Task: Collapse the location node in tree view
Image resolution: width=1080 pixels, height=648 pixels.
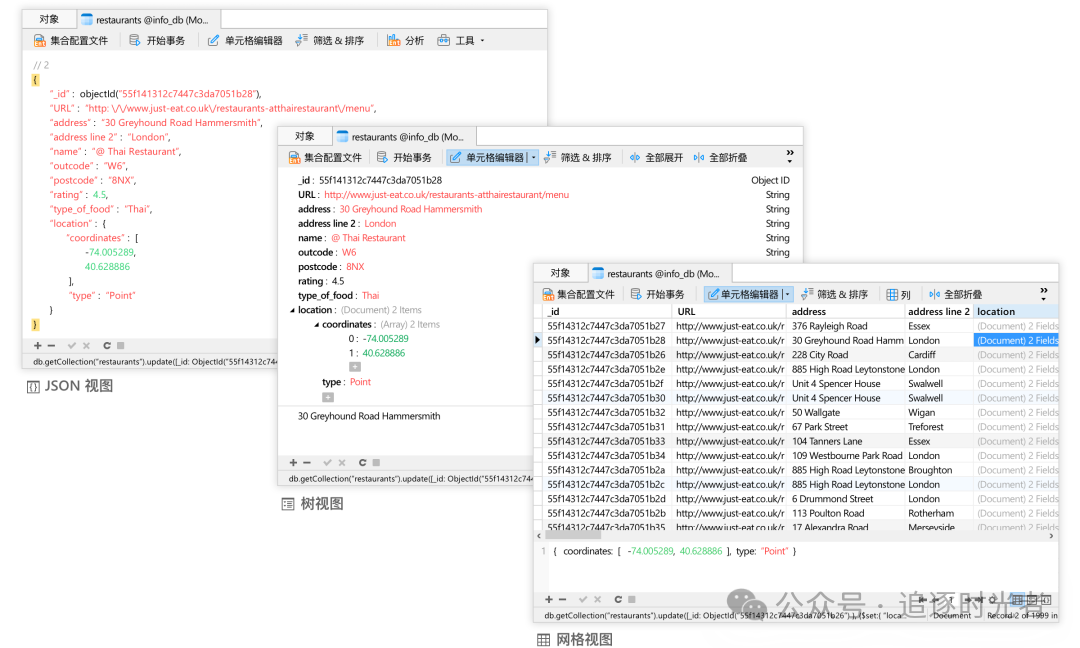Action: coord(292,311)
